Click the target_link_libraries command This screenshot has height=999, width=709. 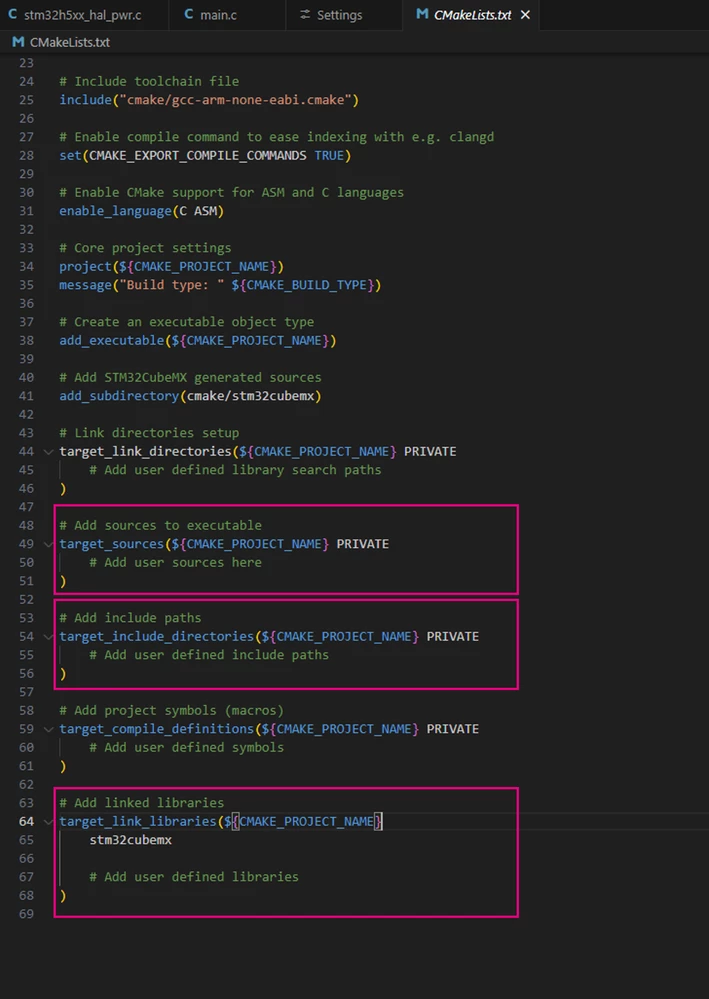click(138, 822)
